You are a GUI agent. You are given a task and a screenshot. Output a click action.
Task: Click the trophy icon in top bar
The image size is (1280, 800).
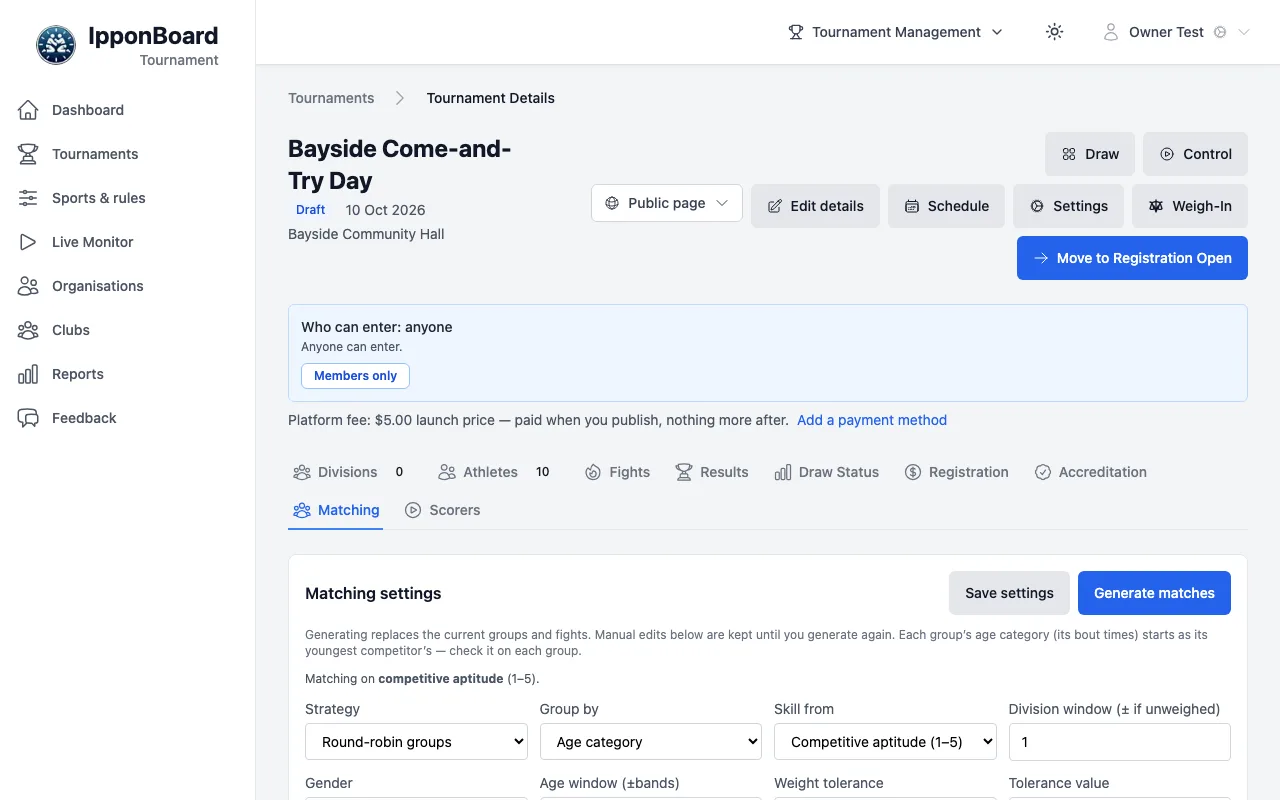(796, 32)
